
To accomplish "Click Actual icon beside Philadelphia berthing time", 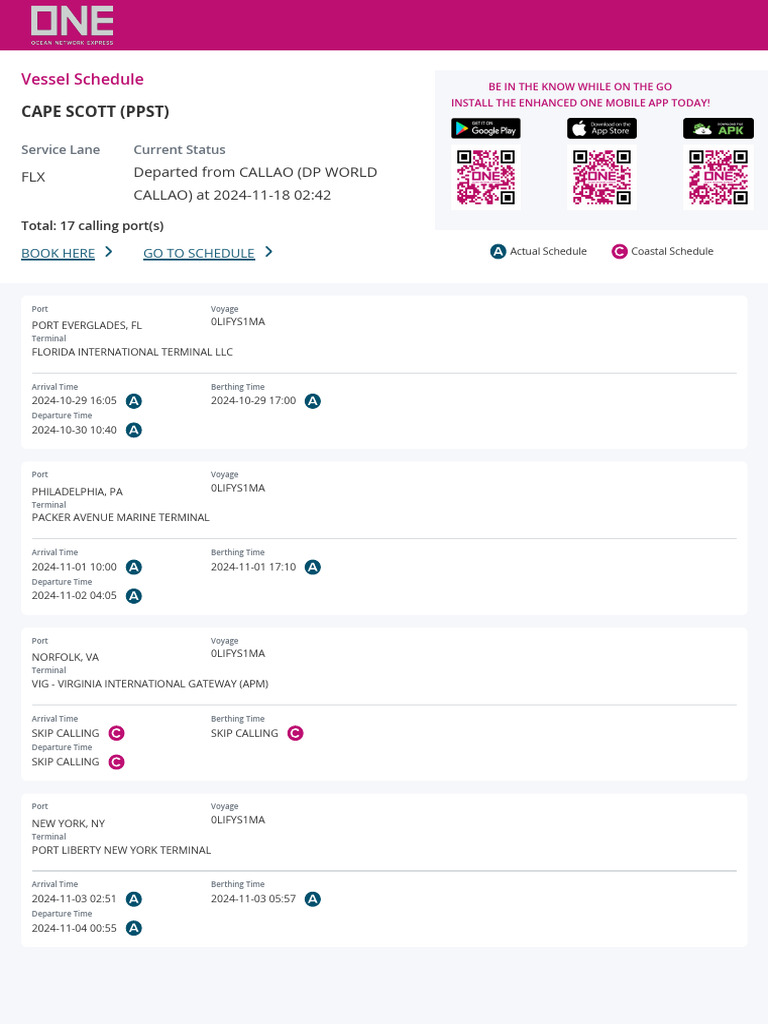I will coord(313,567).
